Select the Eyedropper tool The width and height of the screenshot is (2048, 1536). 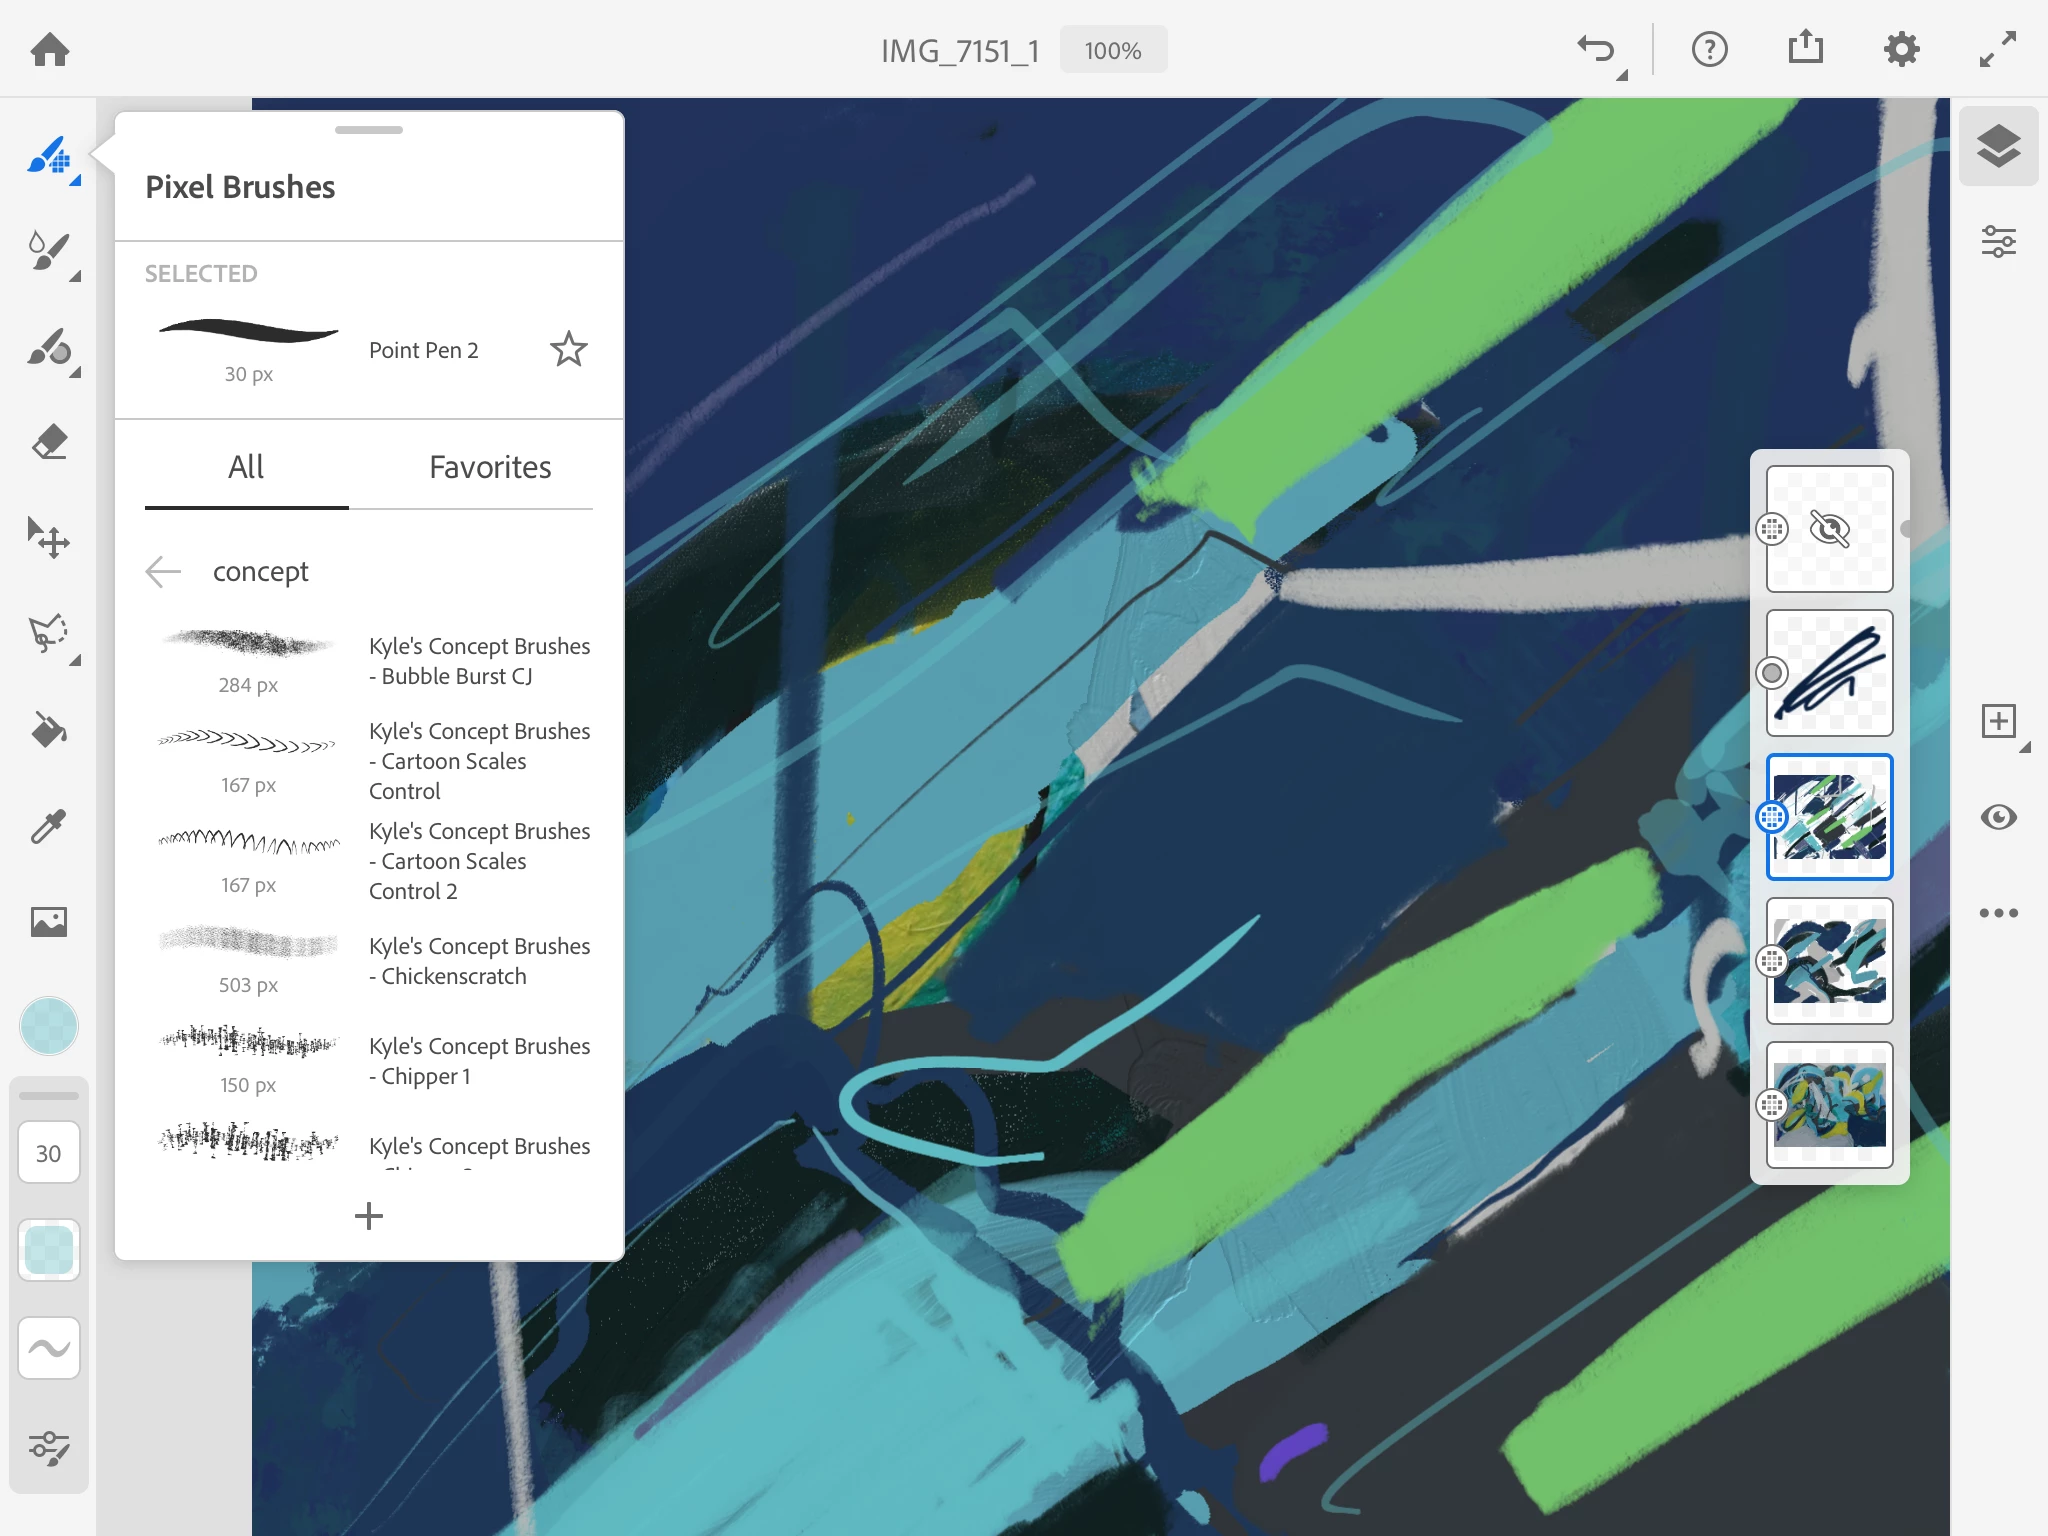pos(49,826)
